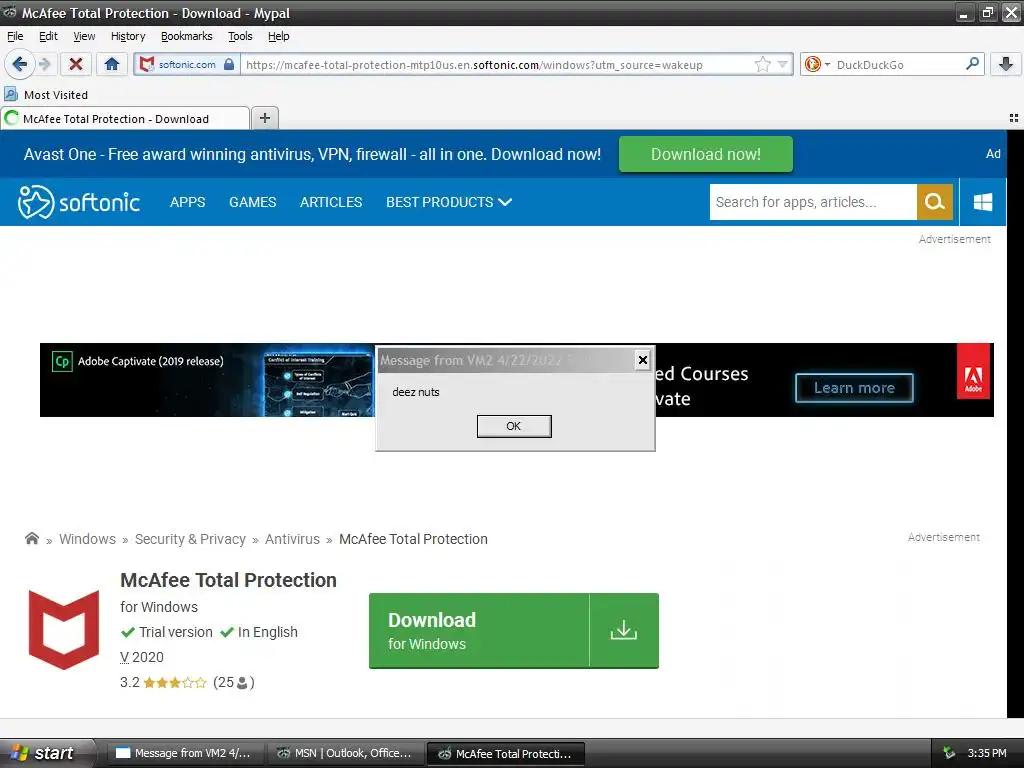Open the Edit menu
The width and height of the screenshot is (1024, 768).
pyautogui.click(x=48, y=36)
